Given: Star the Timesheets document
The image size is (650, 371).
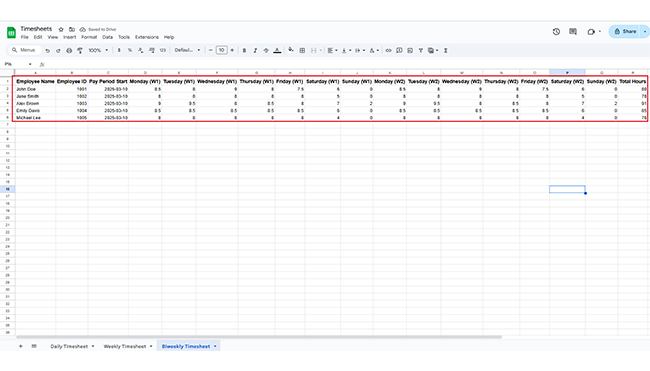Looking at the screenshot, I should point(61,29).
